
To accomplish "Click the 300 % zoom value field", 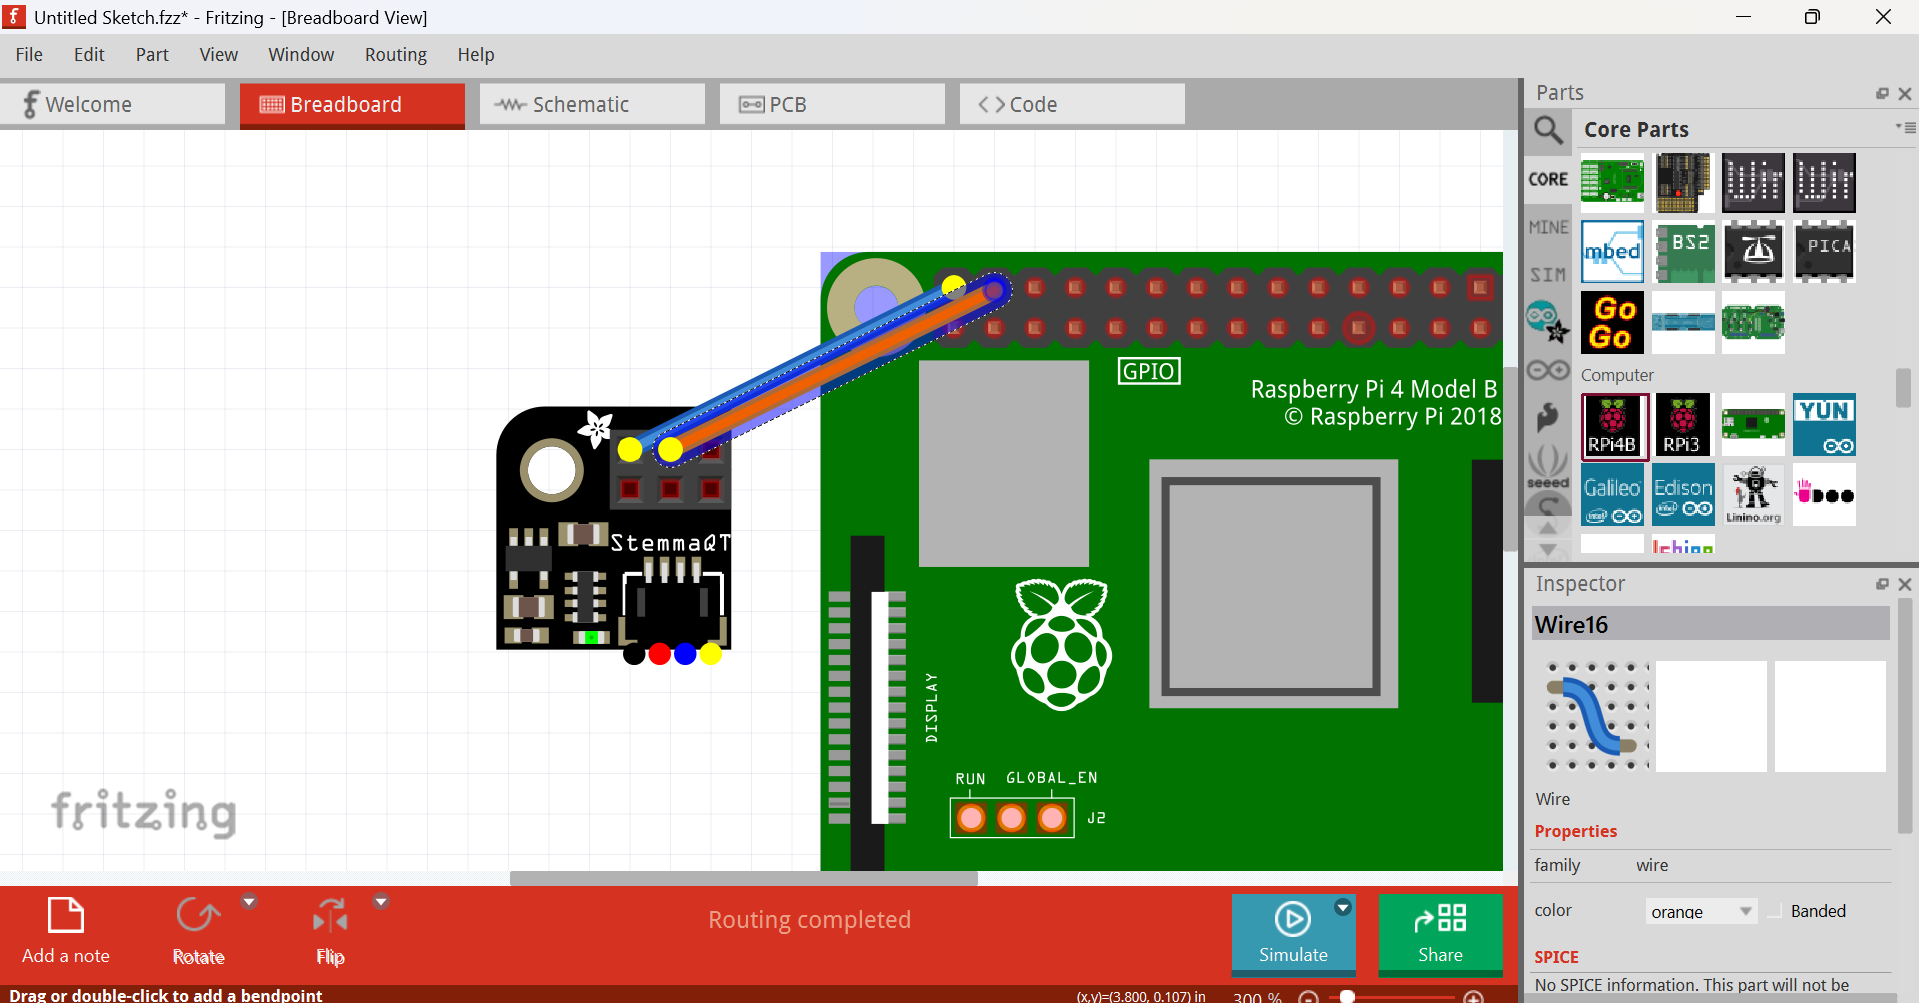I will tap(1257, 997).
